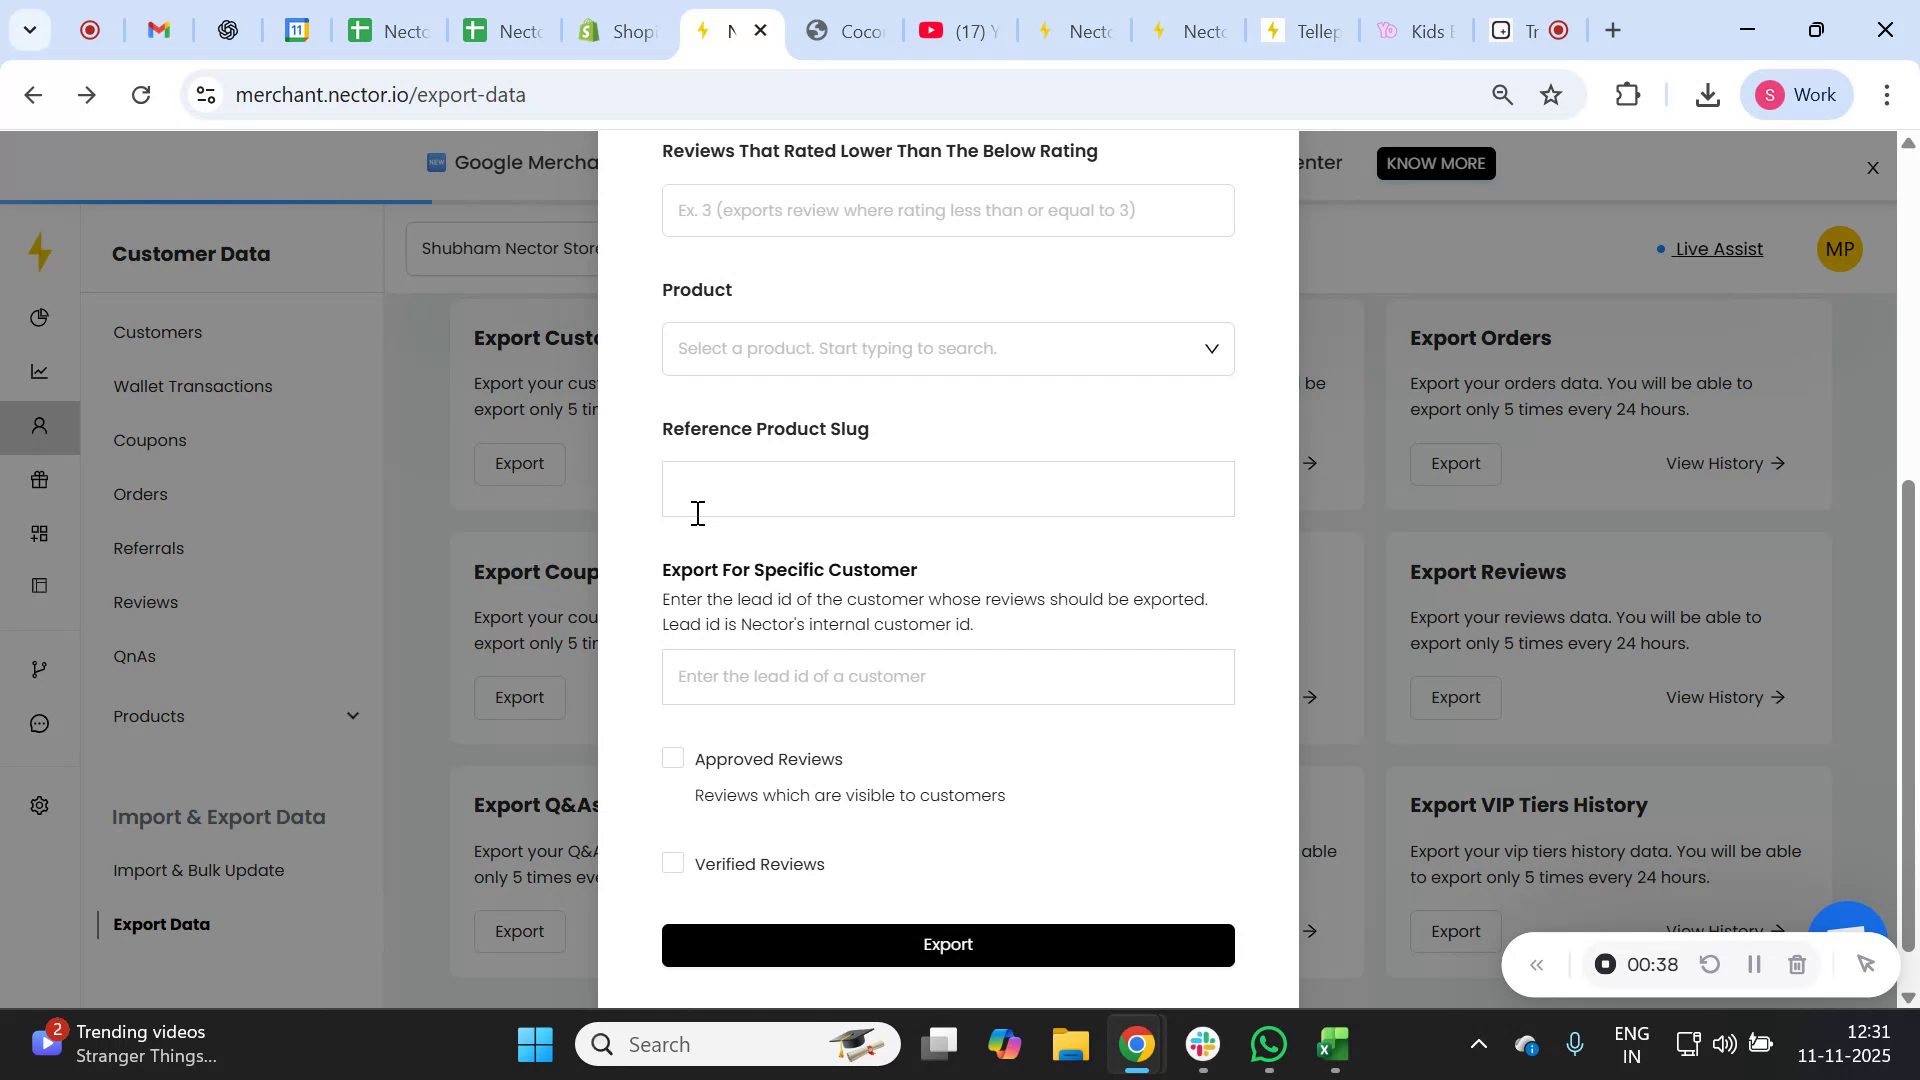Select the line chart reports icon

(40, 371)
